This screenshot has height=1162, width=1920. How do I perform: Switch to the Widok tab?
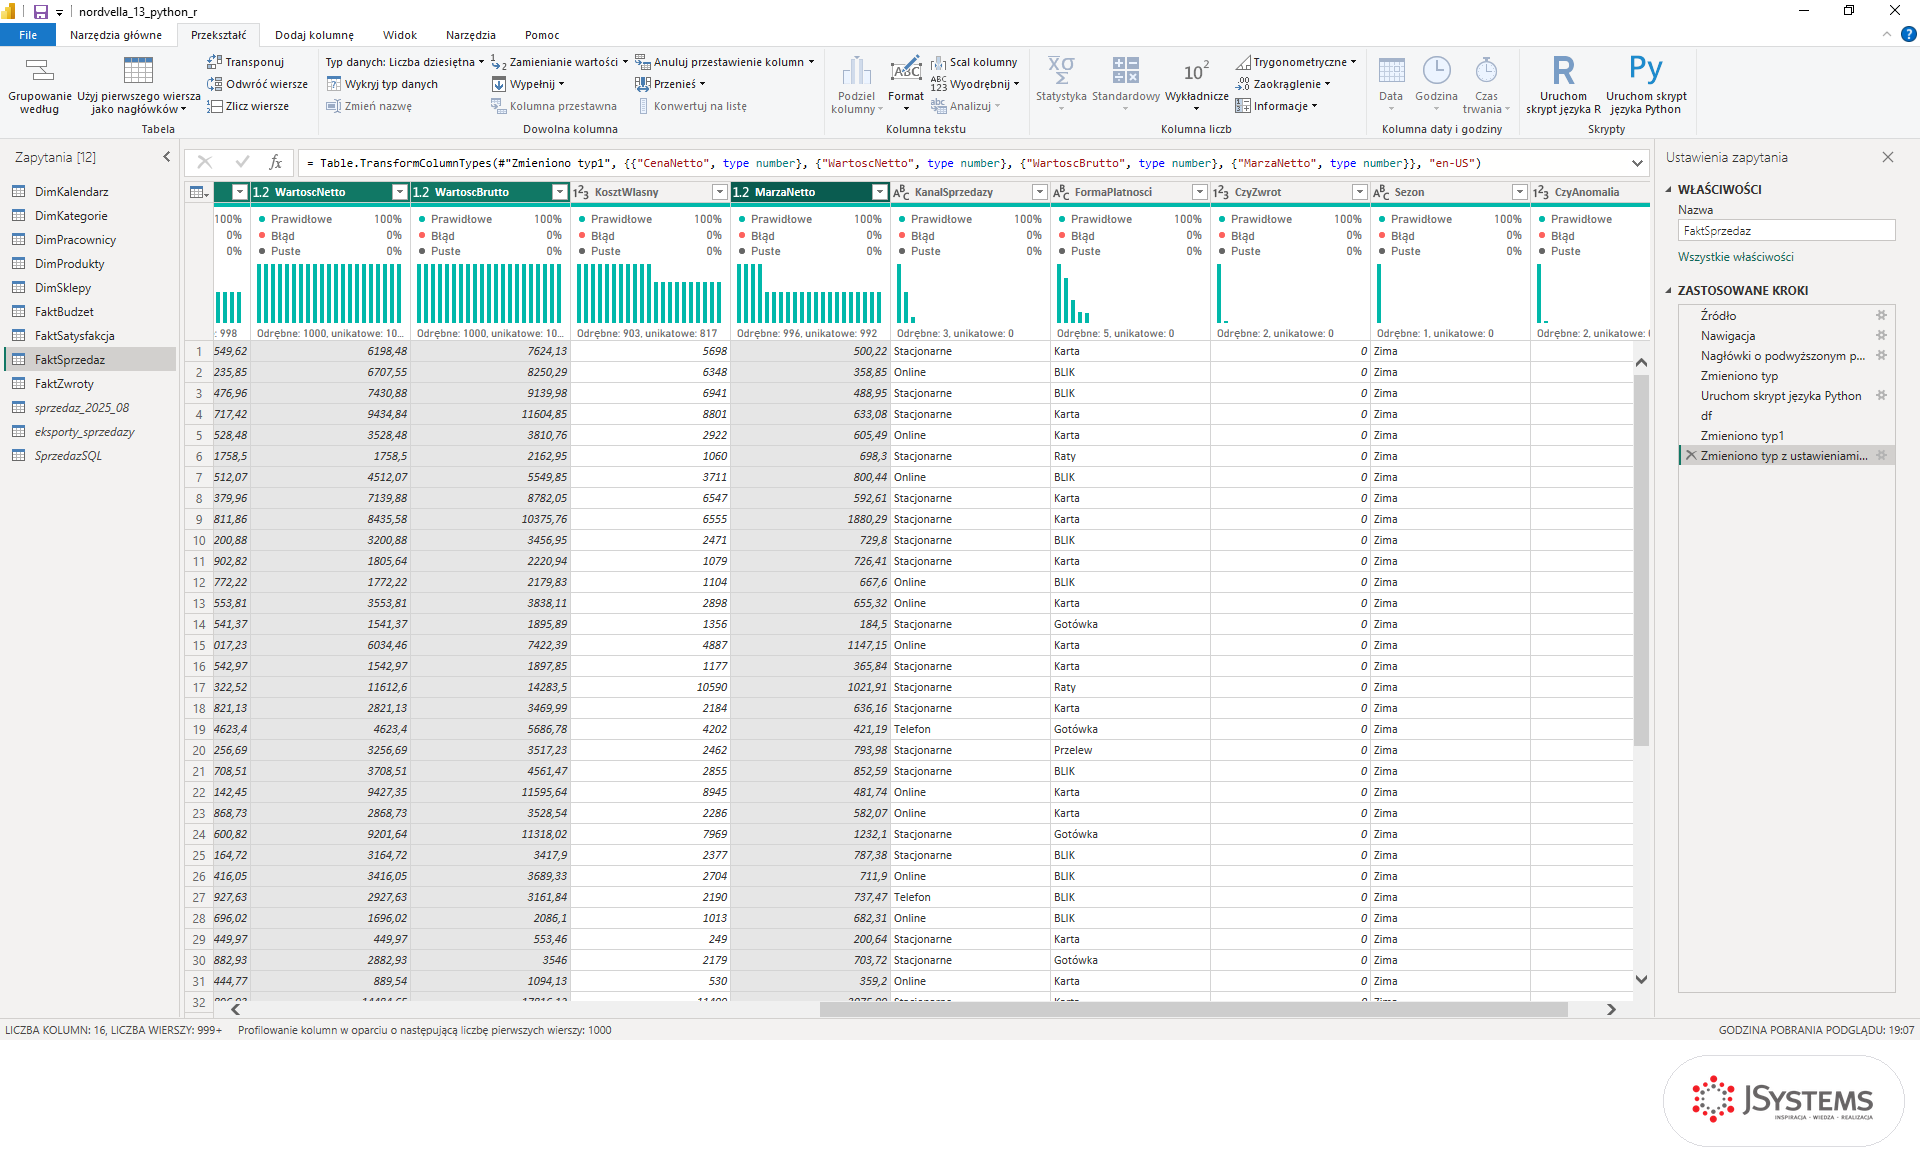pyautogui.click(x=399, y=35)
